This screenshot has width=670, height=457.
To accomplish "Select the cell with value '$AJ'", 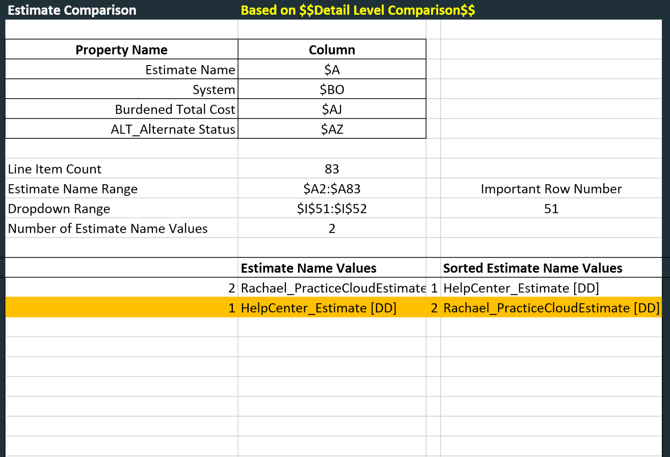I will (x=332, y=109).
